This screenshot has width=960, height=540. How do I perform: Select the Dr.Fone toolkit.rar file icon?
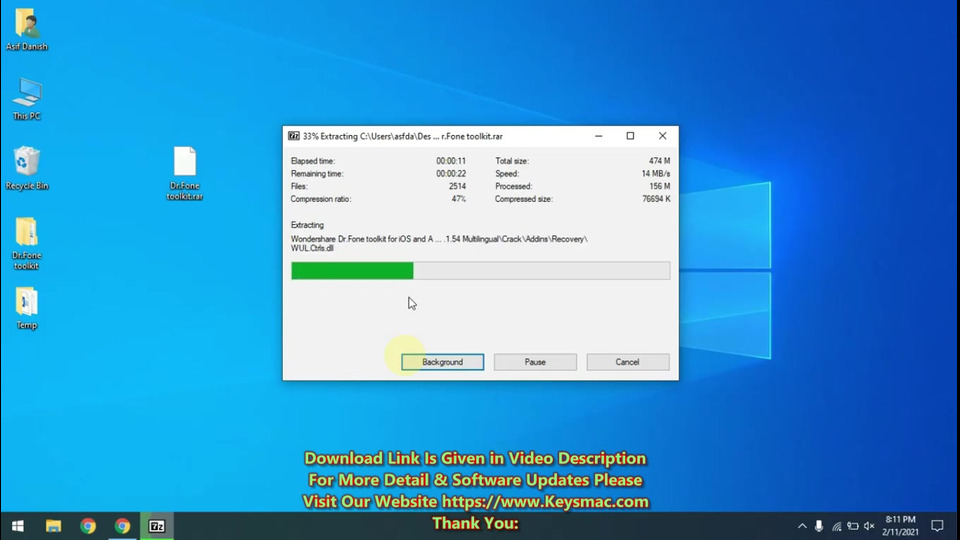[x=184, y=173]
